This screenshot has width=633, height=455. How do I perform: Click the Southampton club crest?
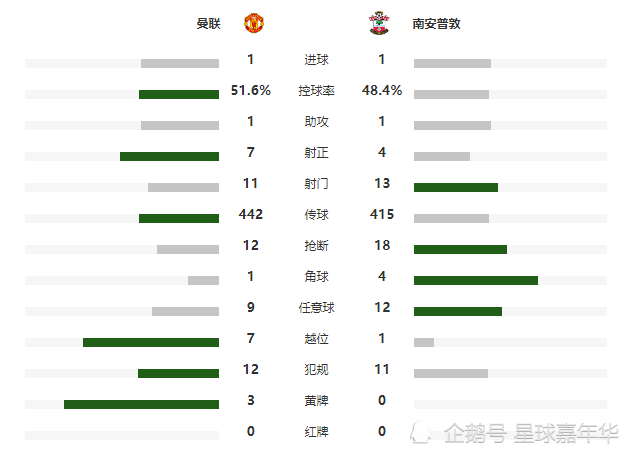tap(379, 23)
